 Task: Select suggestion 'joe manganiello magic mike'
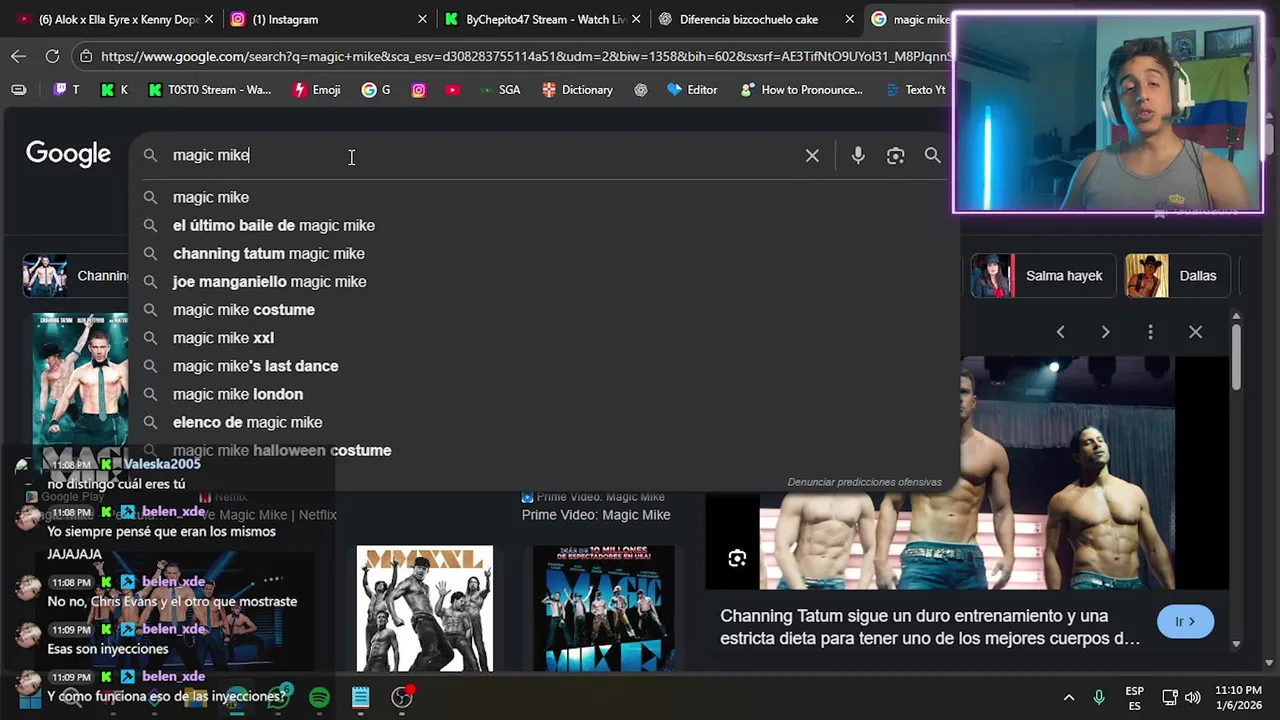tap(544, 281)
